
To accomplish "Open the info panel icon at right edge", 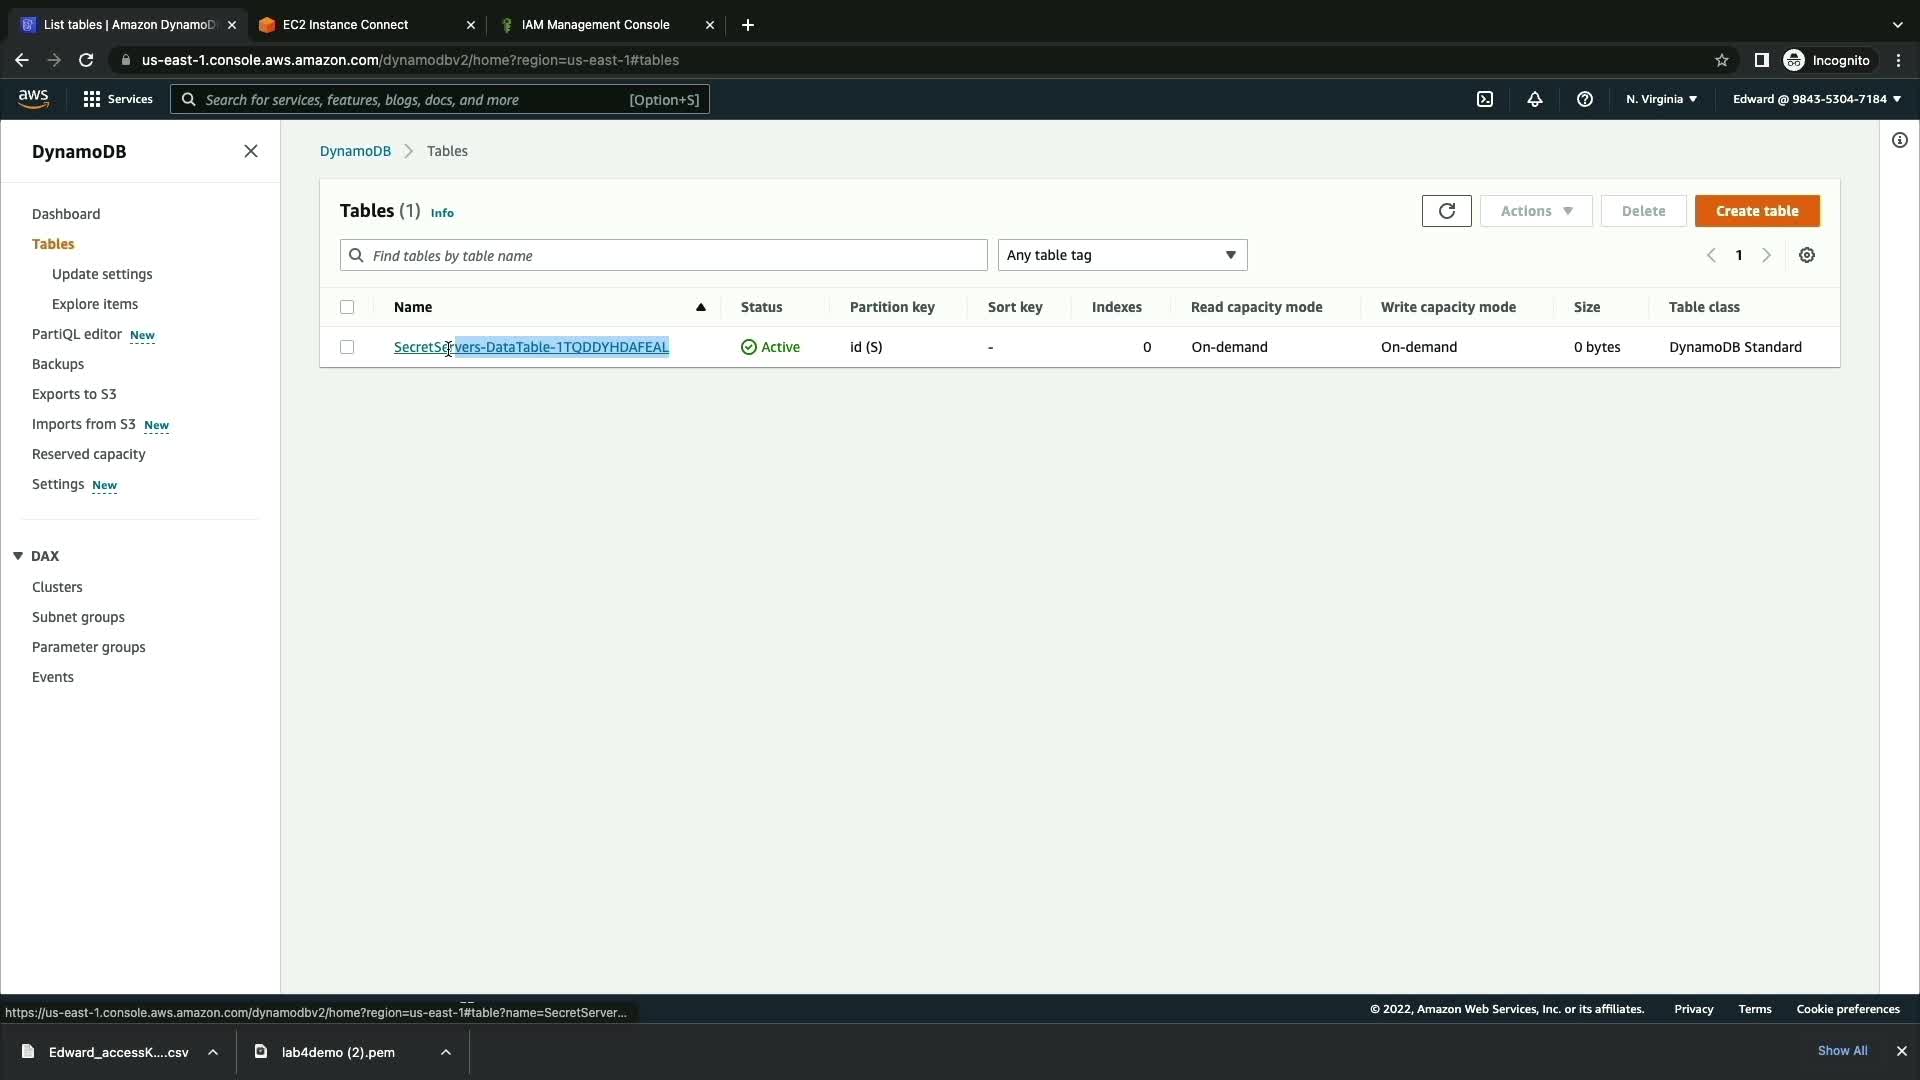I will [x=1899, y=140].
